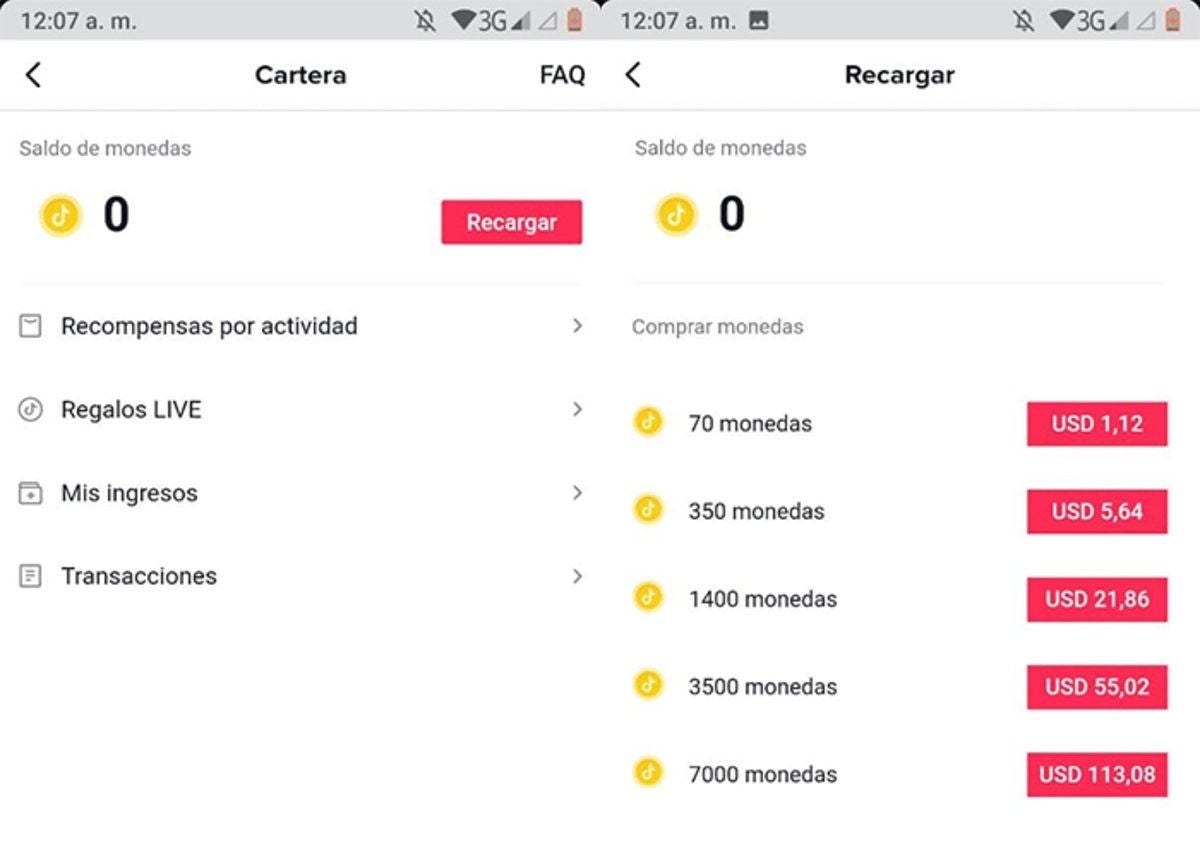
Task: Expand the Mis ingresos chevron
Action: (578, 493)
